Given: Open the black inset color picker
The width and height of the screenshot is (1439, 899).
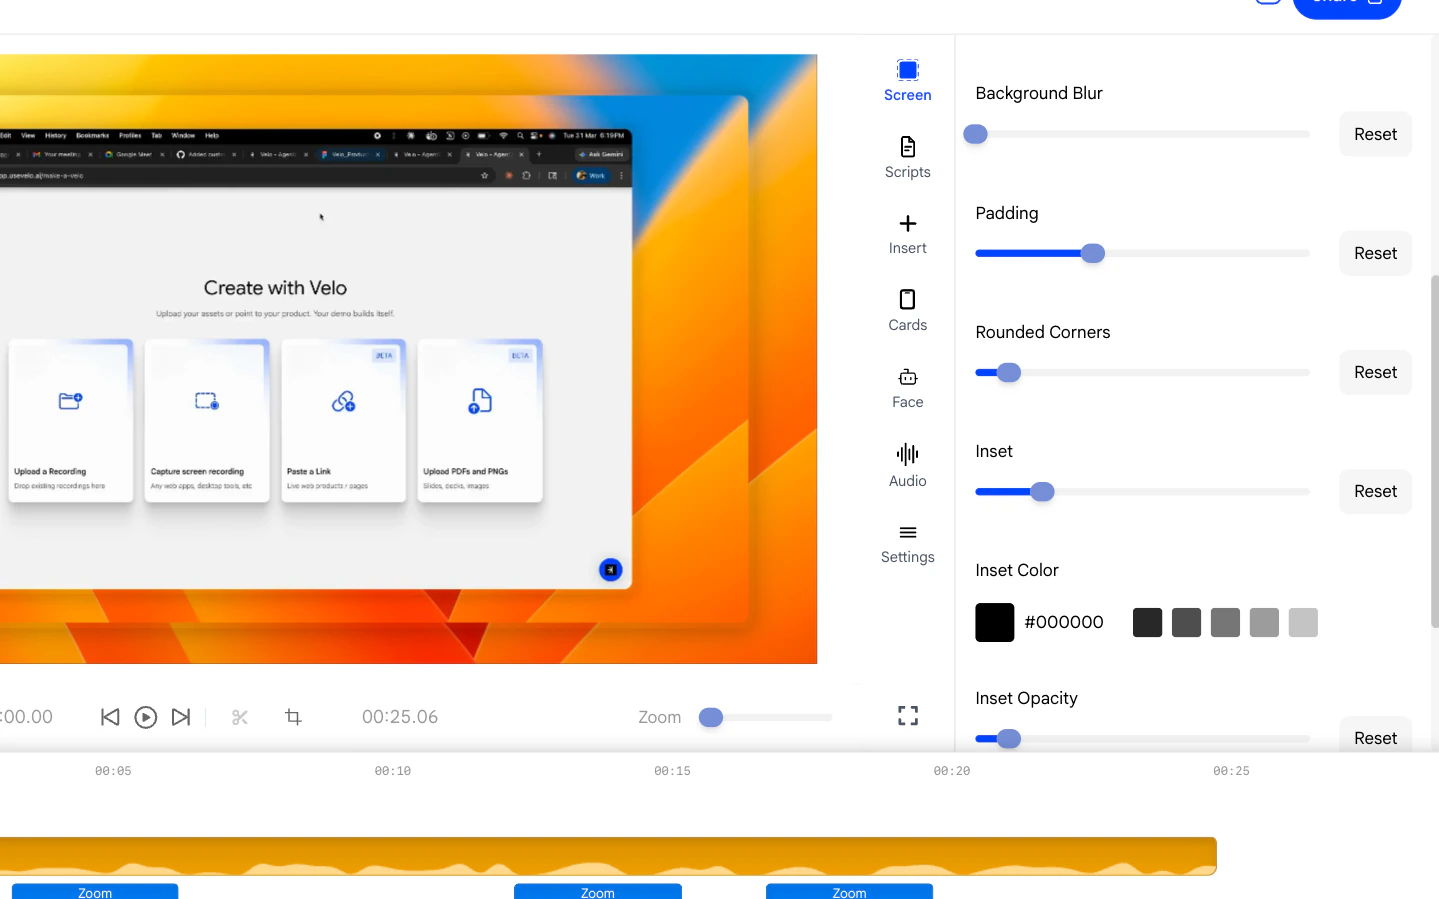Looking at the screenshot, I should (994, 622).
